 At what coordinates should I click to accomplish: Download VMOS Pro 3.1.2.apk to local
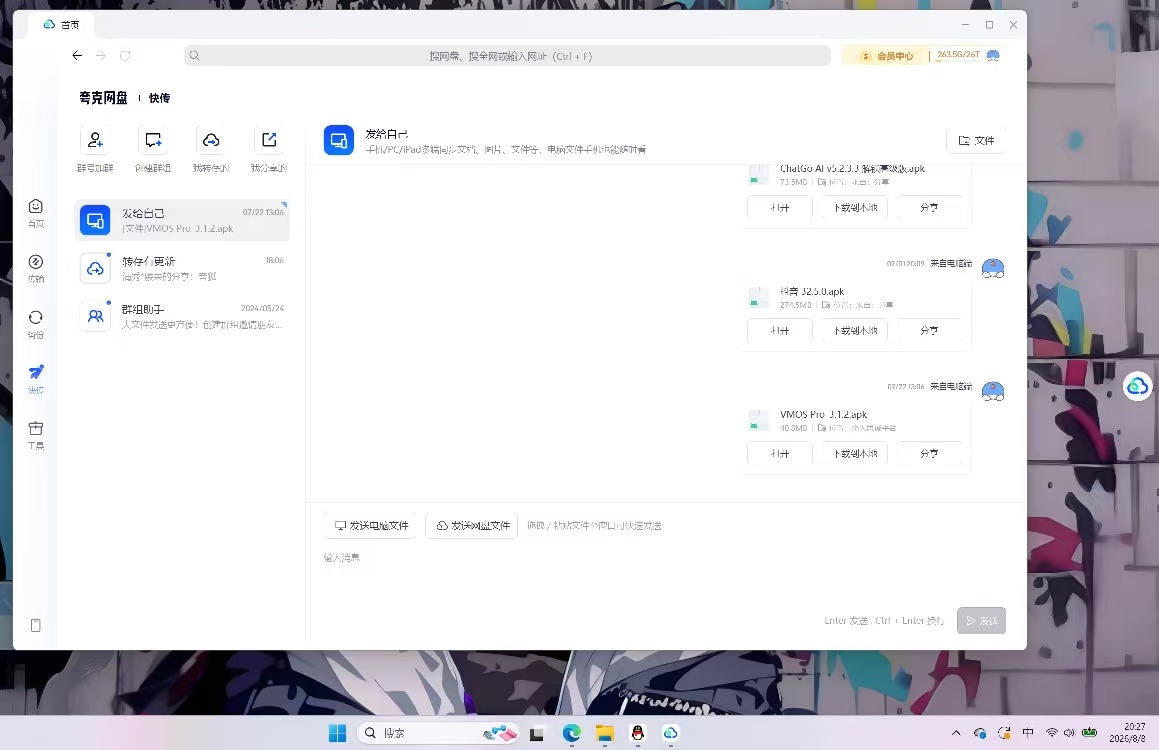[x=855, y=454]
